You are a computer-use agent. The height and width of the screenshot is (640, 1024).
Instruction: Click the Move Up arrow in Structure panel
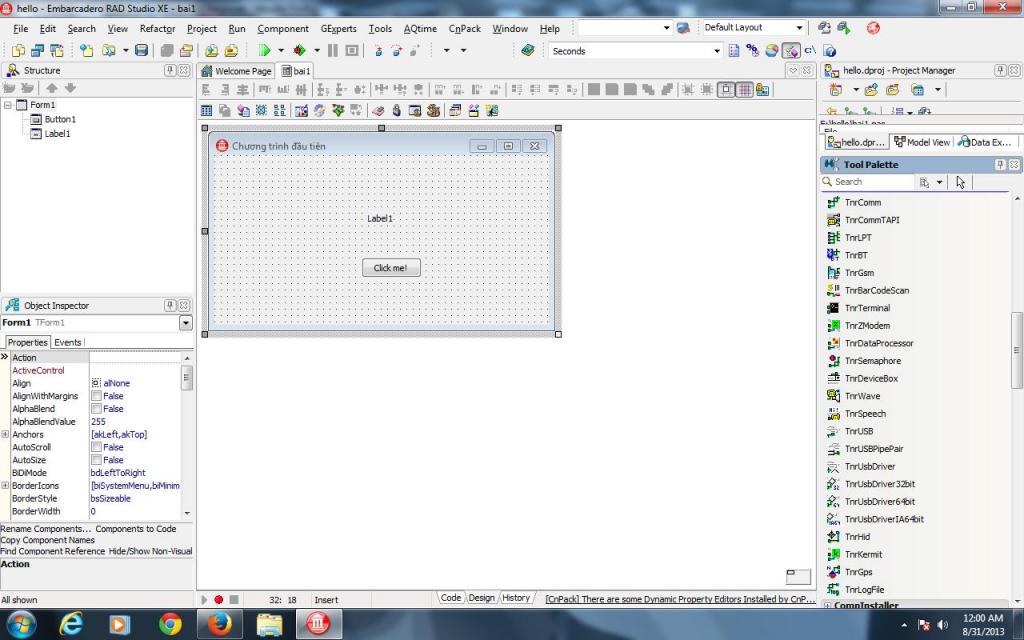(52, 88)
